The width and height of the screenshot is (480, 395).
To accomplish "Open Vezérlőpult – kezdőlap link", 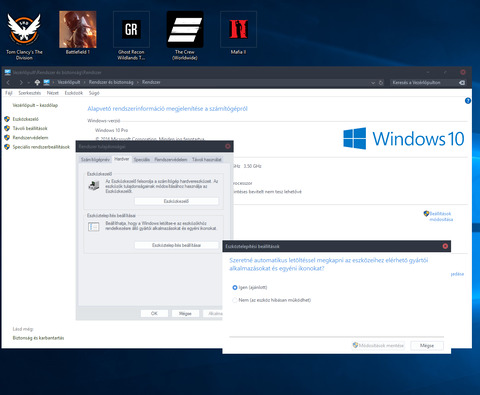I will [35, 105].
